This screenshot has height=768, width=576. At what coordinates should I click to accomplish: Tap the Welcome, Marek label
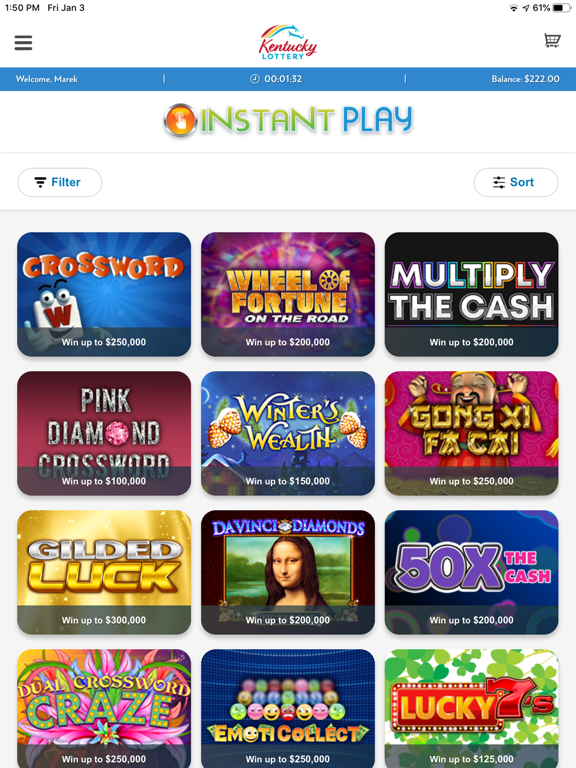pos(47,79)
